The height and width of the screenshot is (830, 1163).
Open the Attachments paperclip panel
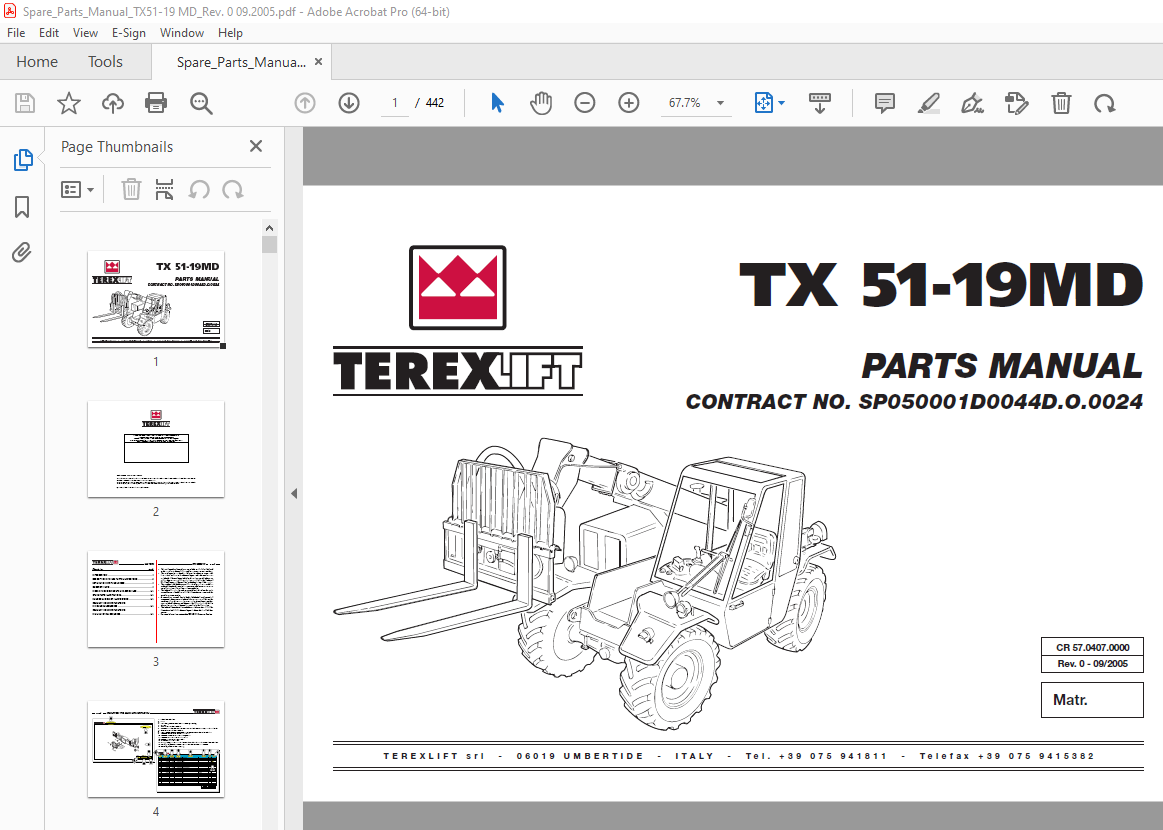pyautogui.click(x=22, y=253)
